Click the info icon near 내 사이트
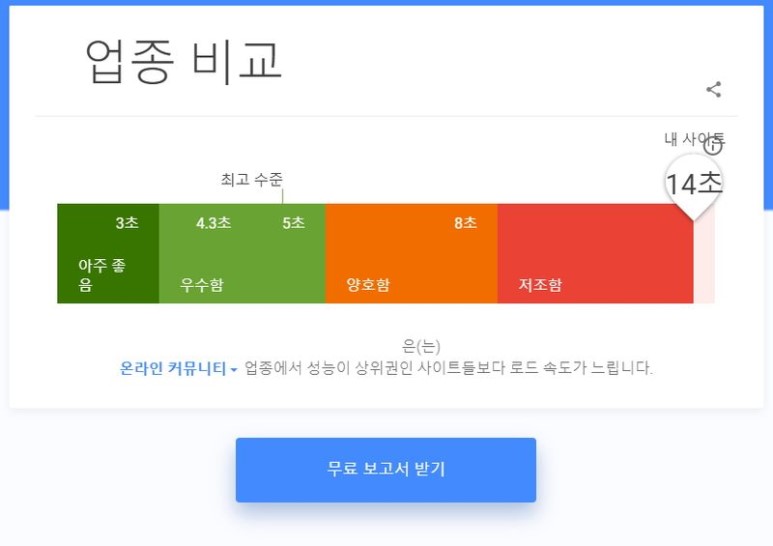This screenshot has width=773, height=546. click(x=713, y=146)
